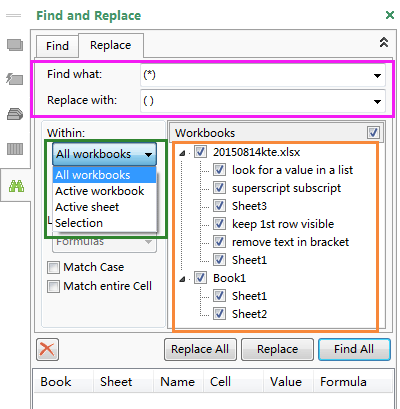
Task: Open the Find what dropdown arrow
Action: click(377, 76)
